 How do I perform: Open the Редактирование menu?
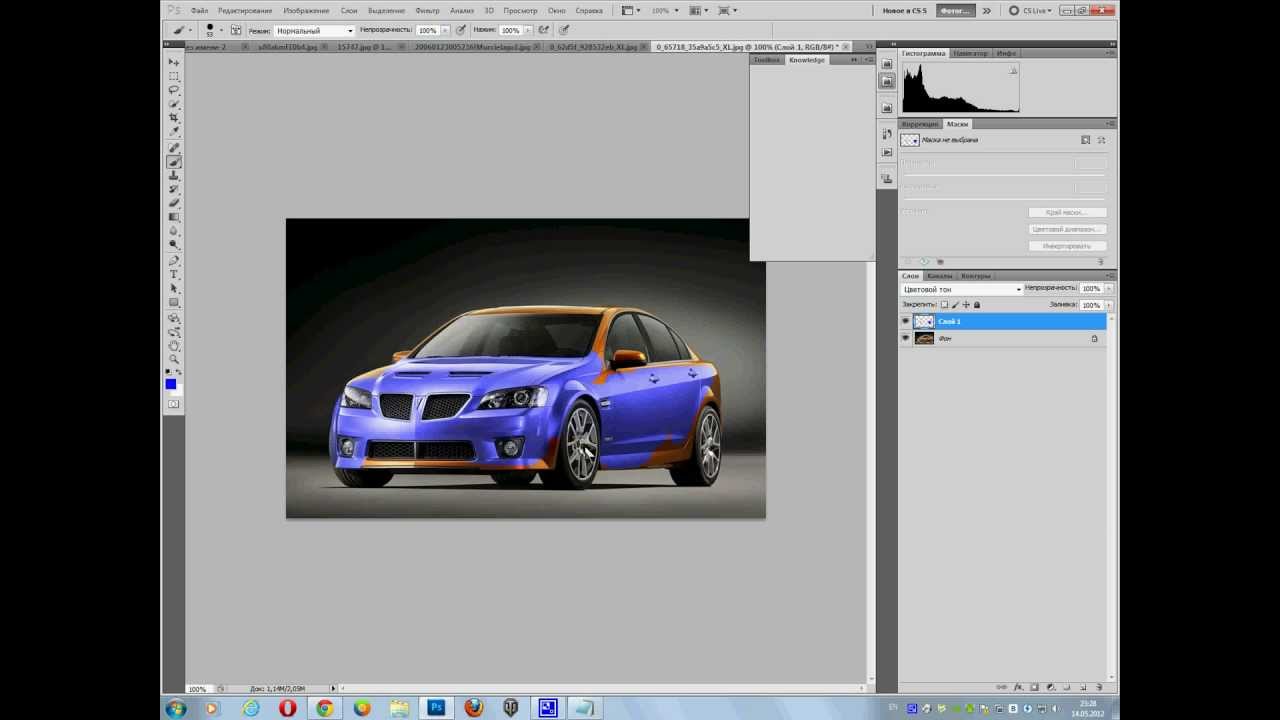click(245, 11)
